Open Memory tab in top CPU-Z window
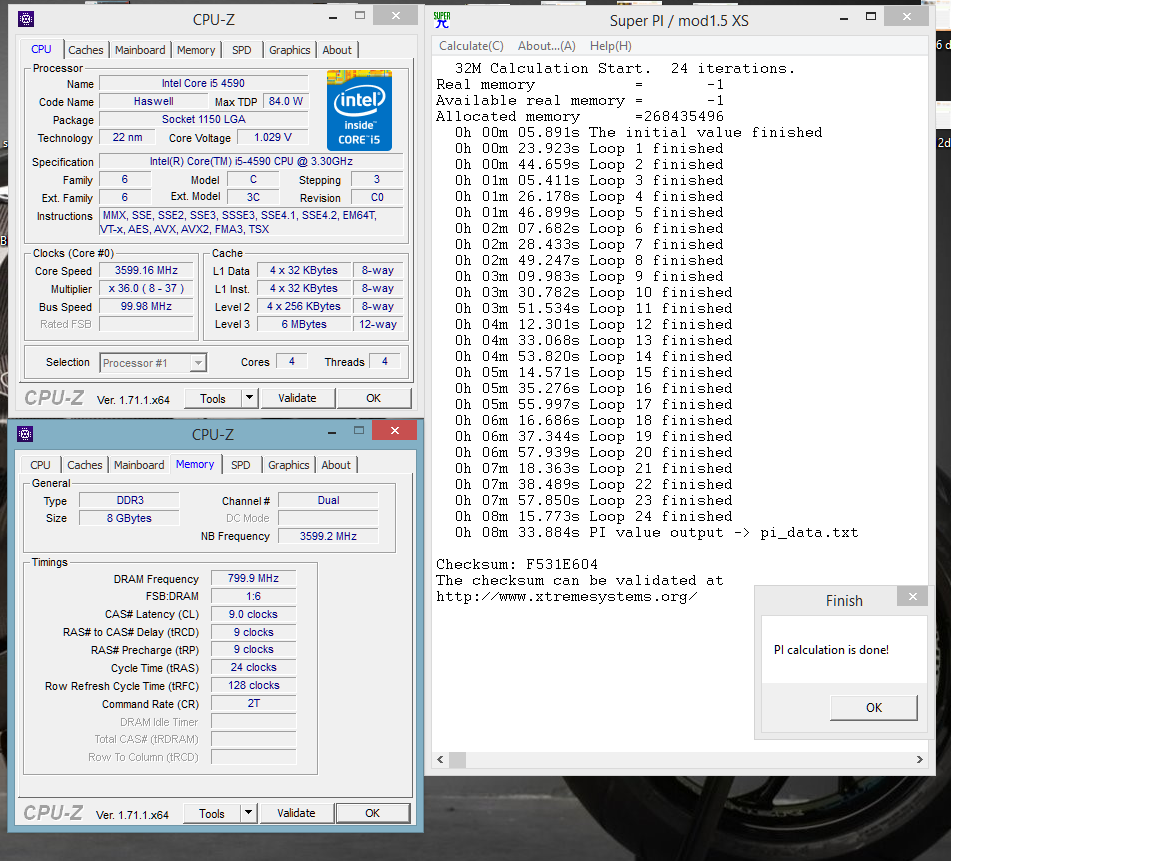 pyautogui.click(x=196, y=50)
